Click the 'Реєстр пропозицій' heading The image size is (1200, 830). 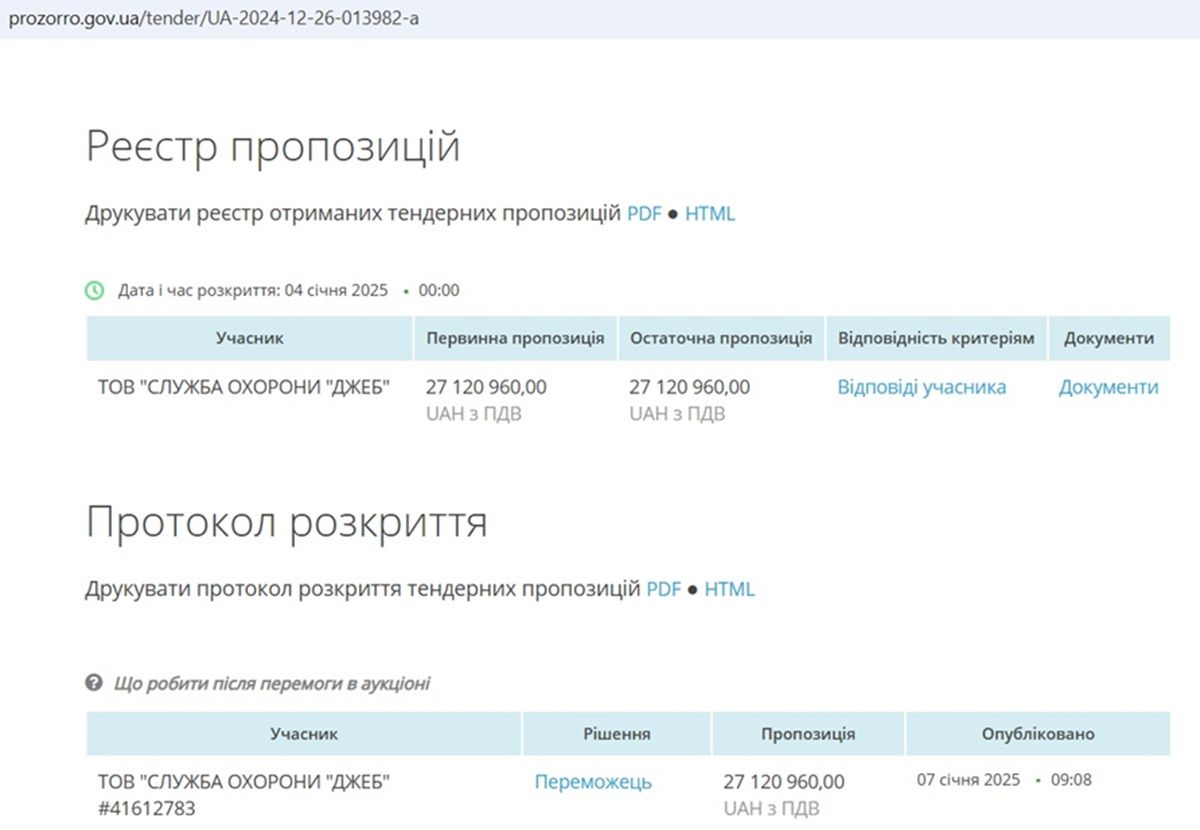273,148
